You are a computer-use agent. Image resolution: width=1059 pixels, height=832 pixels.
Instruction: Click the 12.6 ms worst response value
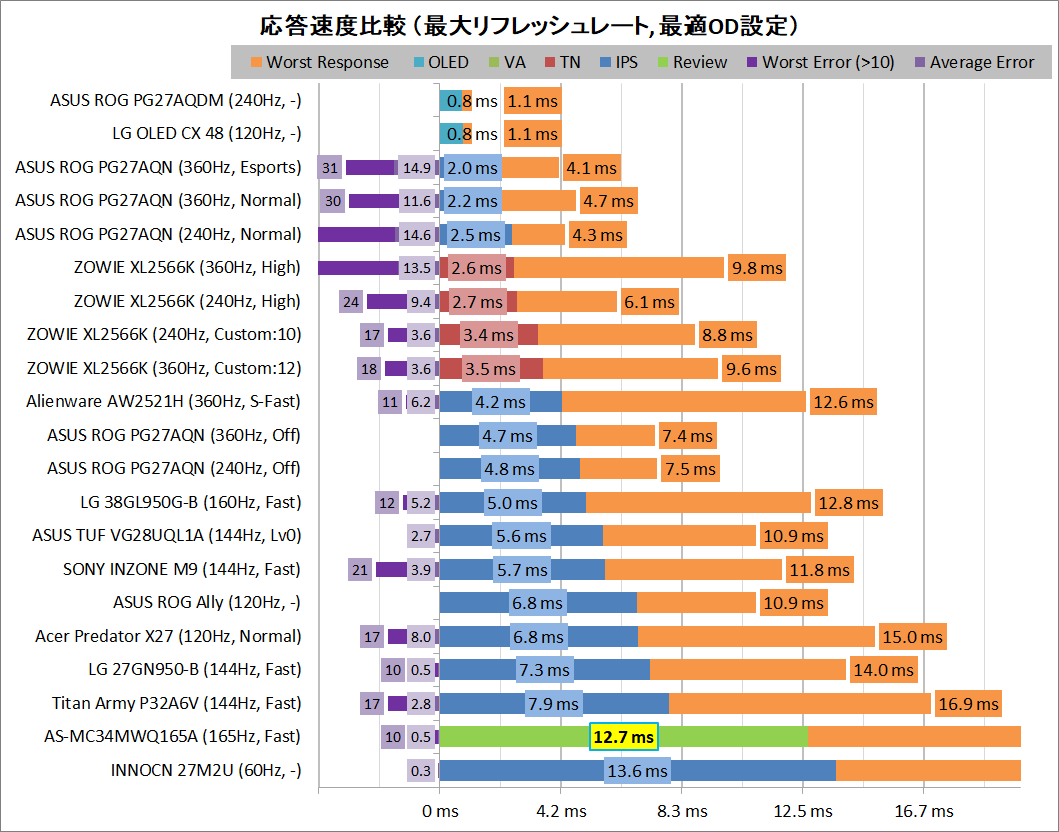click(x=843, y=402)
